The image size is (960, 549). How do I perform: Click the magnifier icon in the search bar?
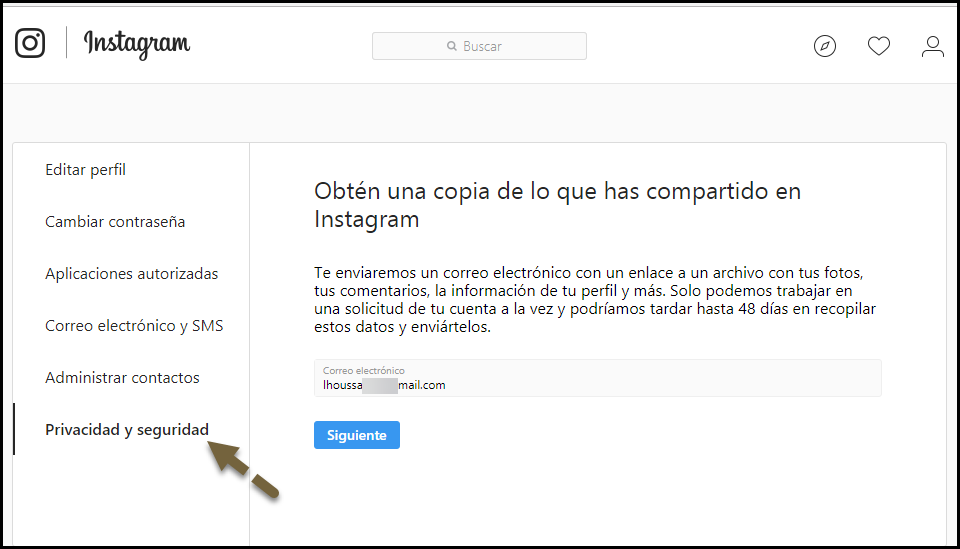[452, 47]
